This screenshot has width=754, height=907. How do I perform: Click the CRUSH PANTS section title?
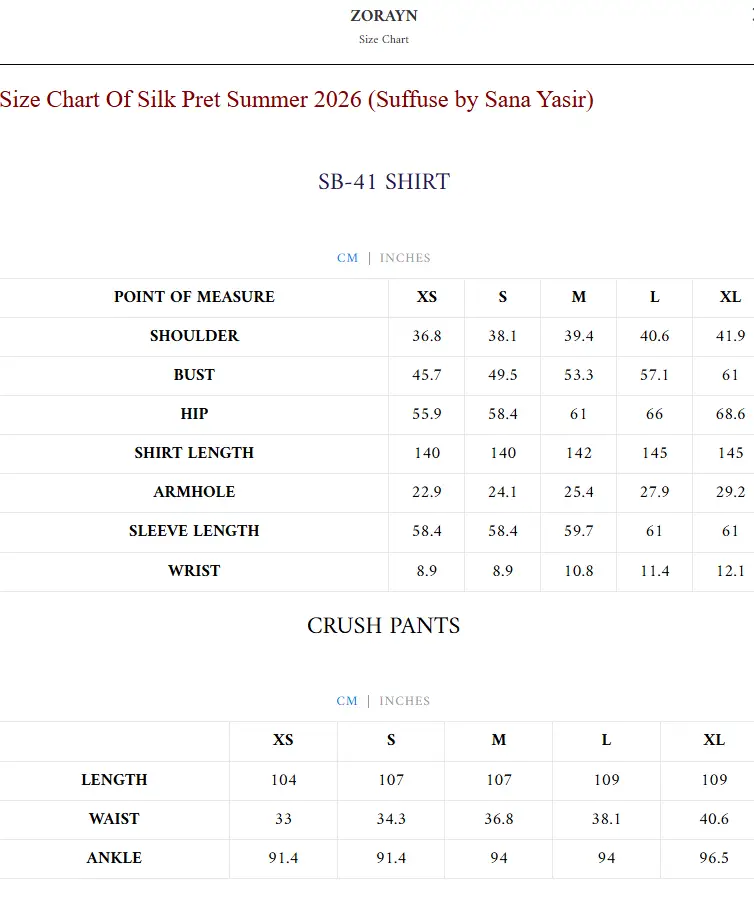[x=382, y=626]
